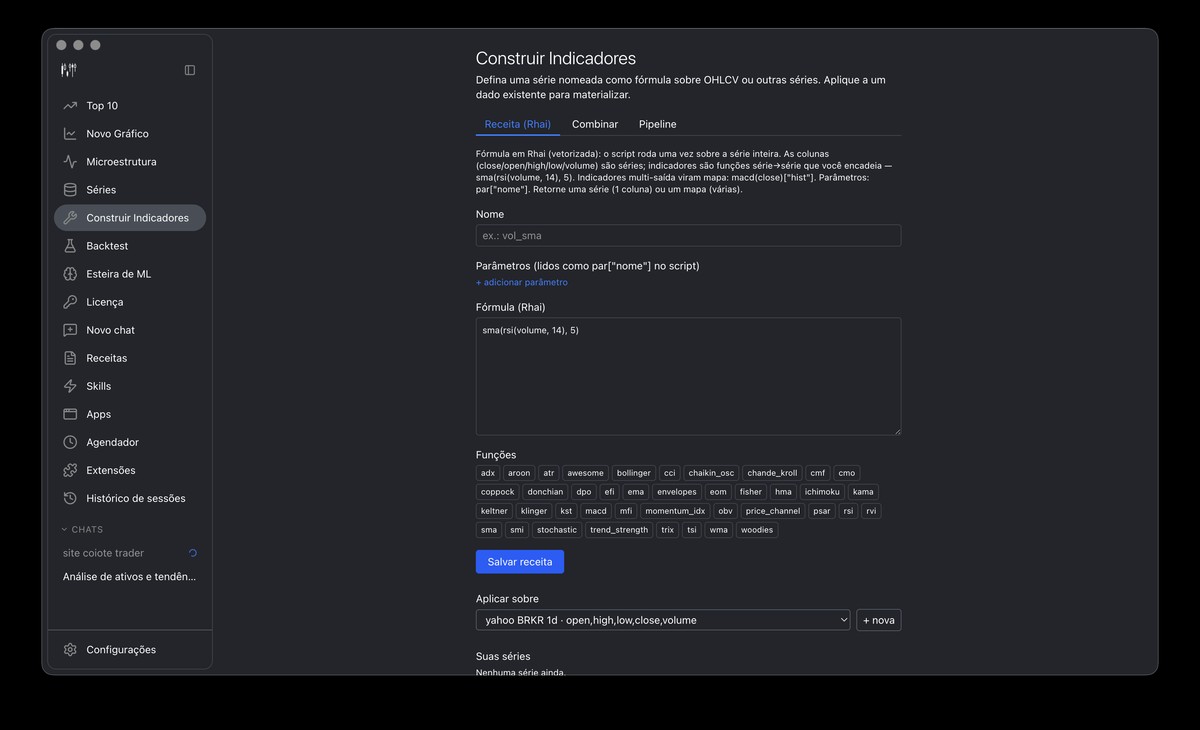Open Configurações at the sidebar bottom
The height and width of the screenshot is (730, 1200).
pyautogui.click(x=130, y=650)
